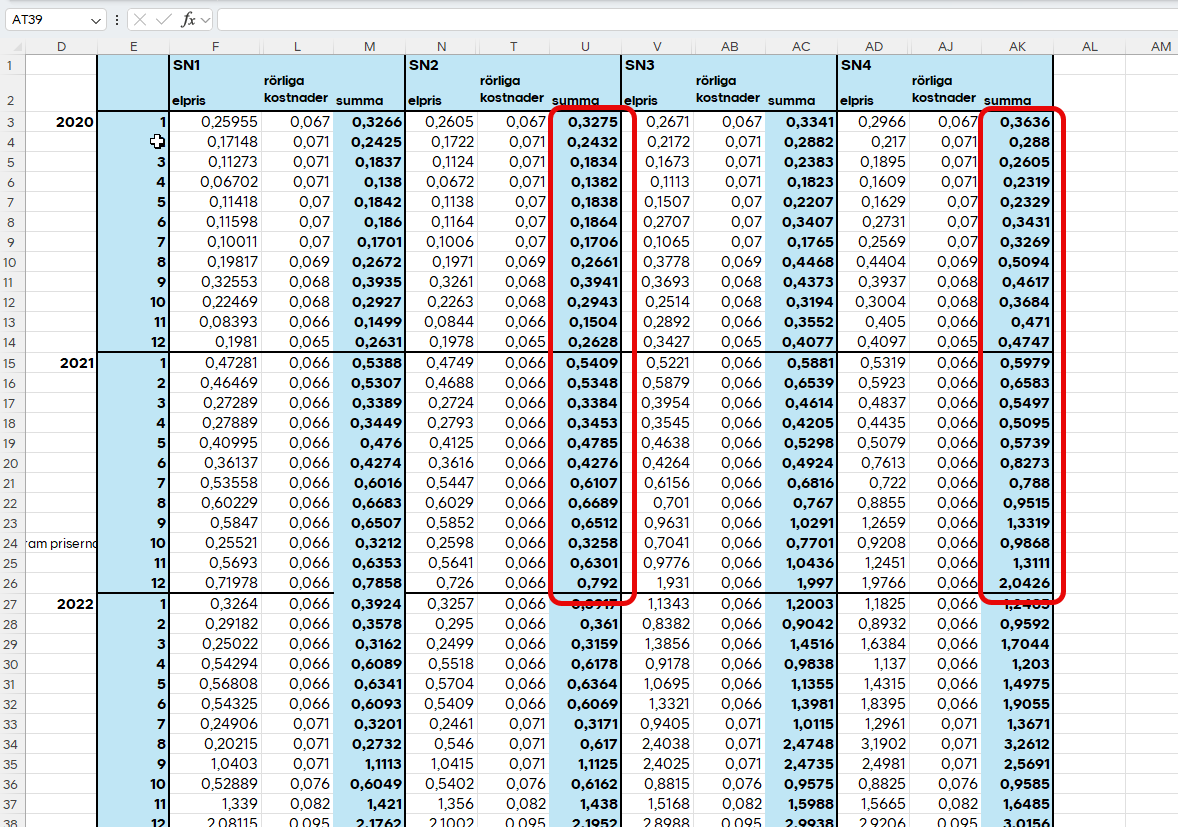Image resolution: width=1178 pixels, height=827 pixels.
Task: Click into the empty formula bar
Action: click(690, 20)
